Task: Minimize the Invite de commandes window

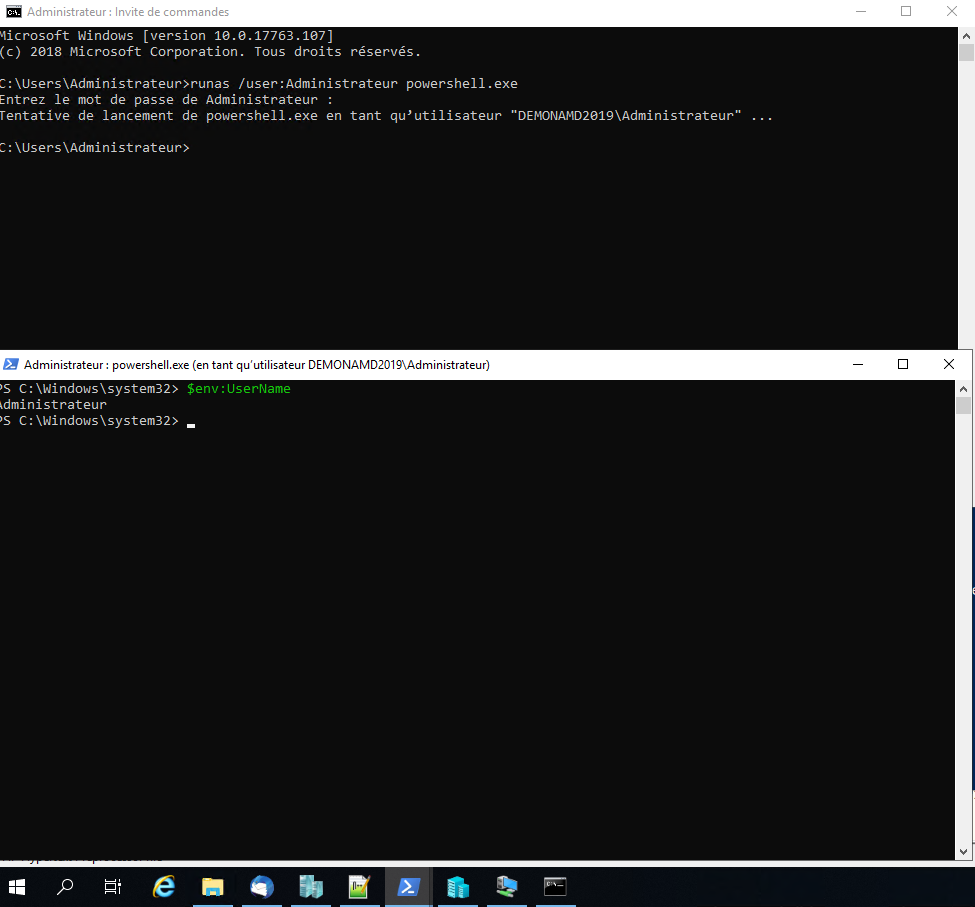Action: tap(861, 12)
